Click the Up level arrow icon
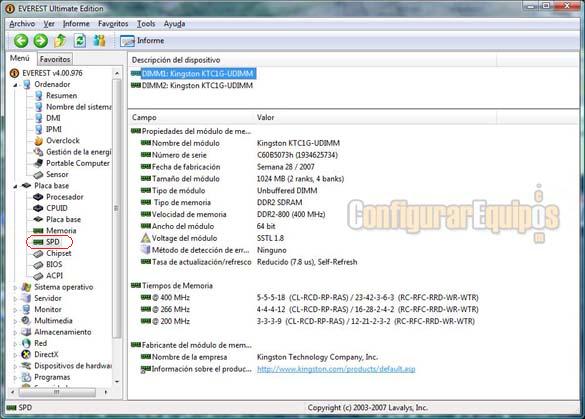Image resolution: width=585 pixels, height=419 pixels. click(60, 41)
